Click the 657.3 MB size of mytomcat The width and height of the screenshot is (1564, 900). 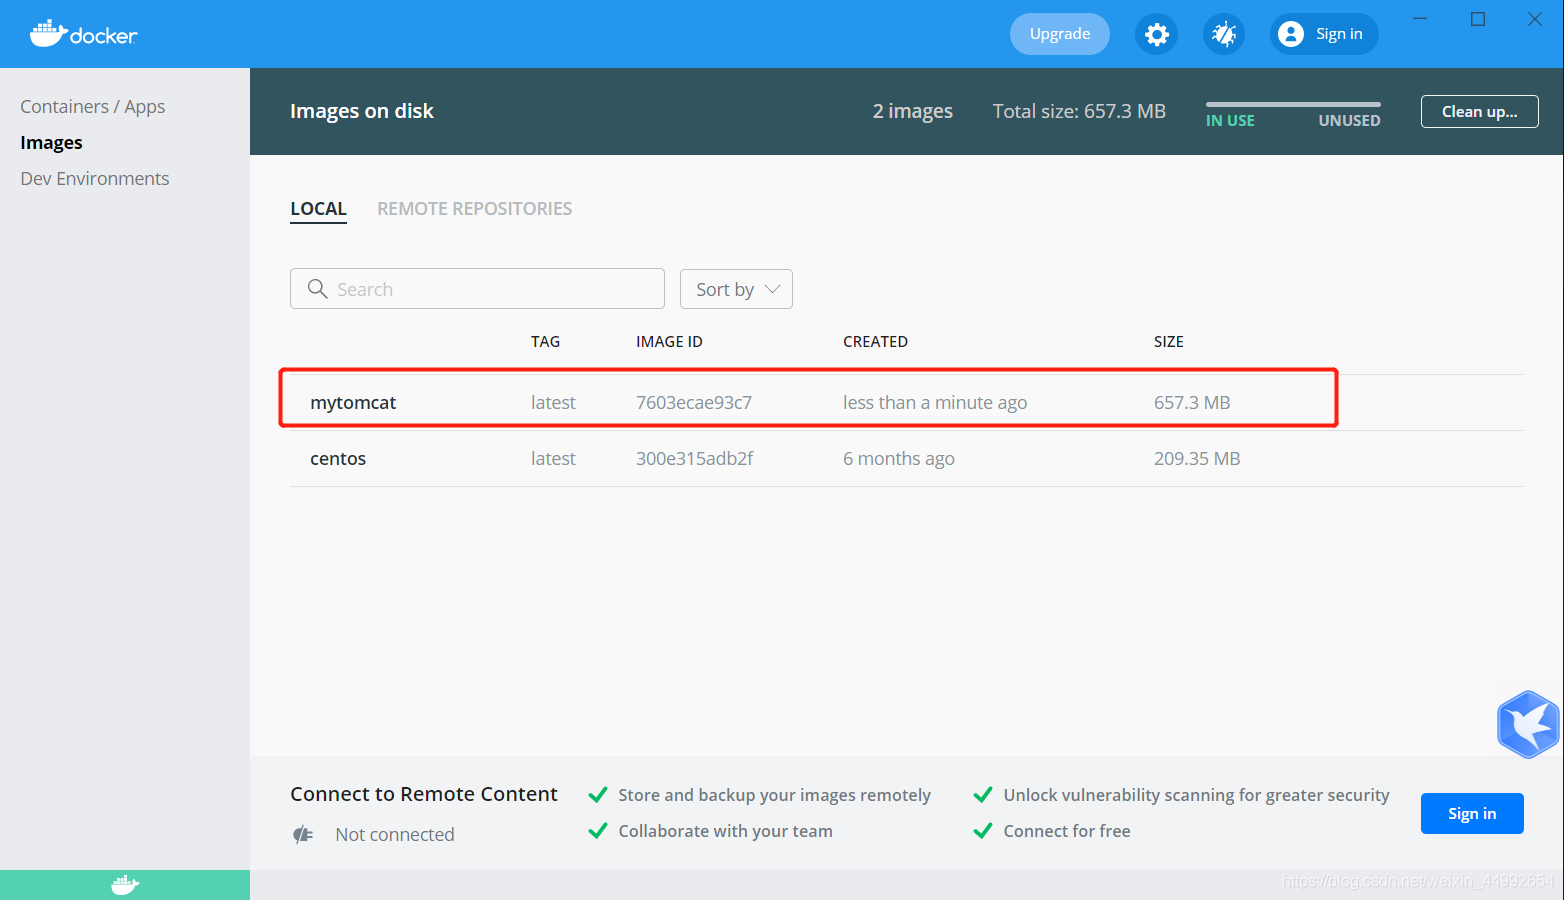[1192, 403]
